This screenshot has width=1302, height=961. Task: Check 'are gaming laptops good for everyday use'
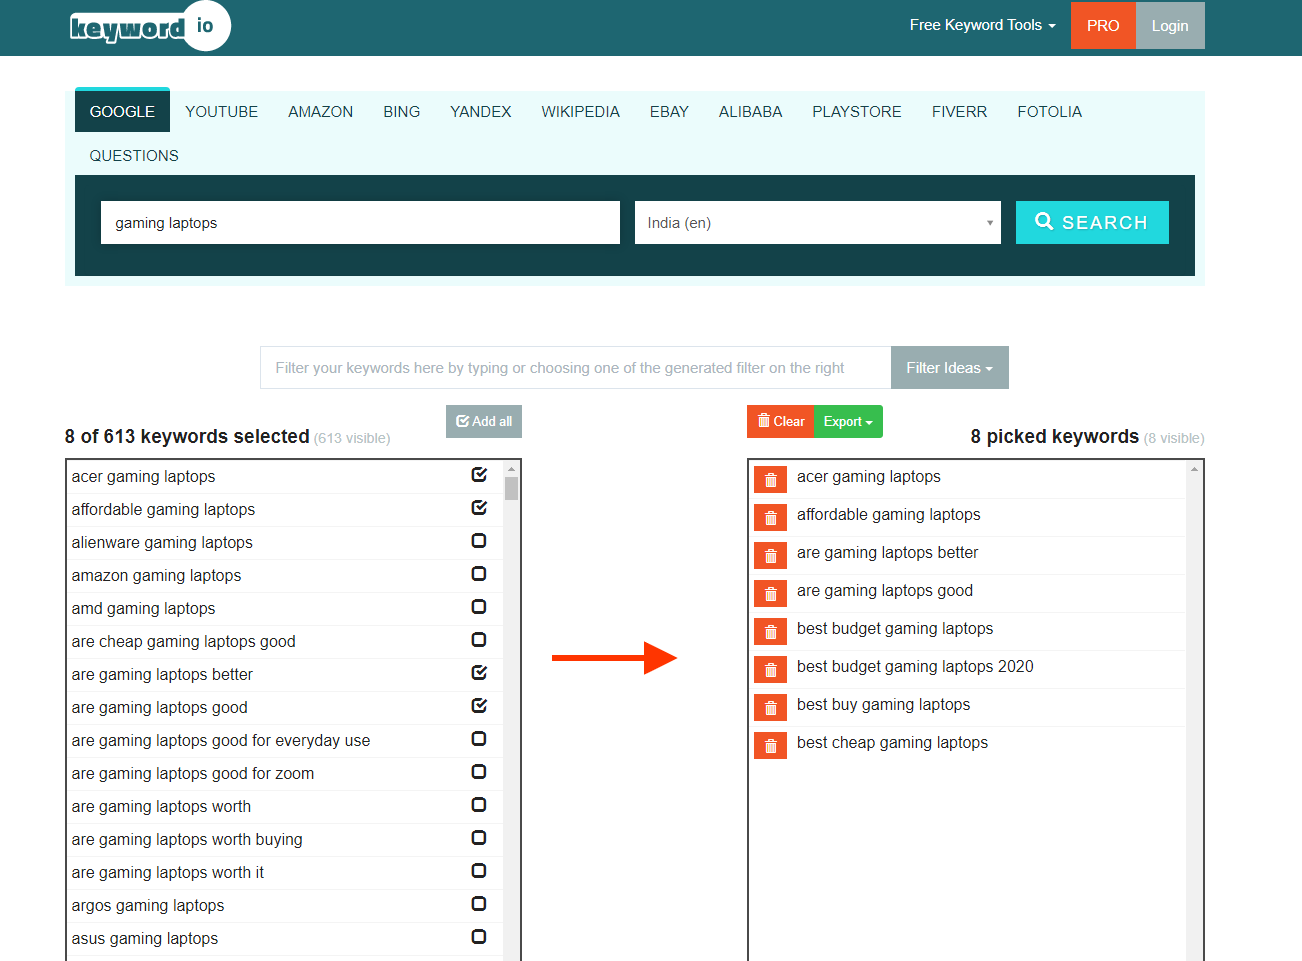pos(479,739)
